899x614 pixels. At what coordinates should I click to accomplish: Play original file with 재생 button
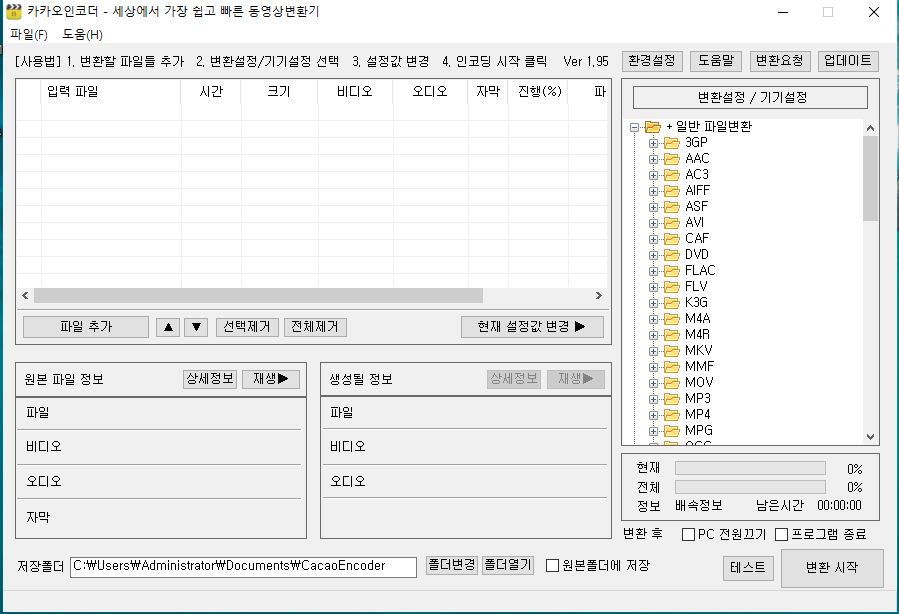(271, 379)
